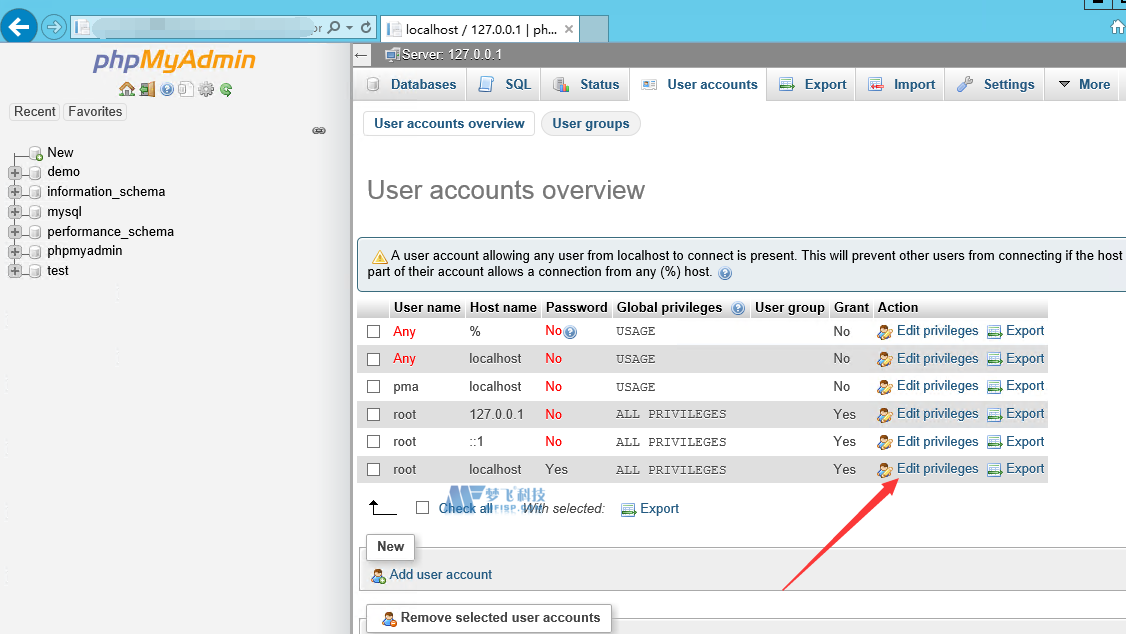The height and width of the screenshot is (634, 1126).
Task: Toggle the Check all checkbox
Action: pyautogui.click(x=422, y=508)
